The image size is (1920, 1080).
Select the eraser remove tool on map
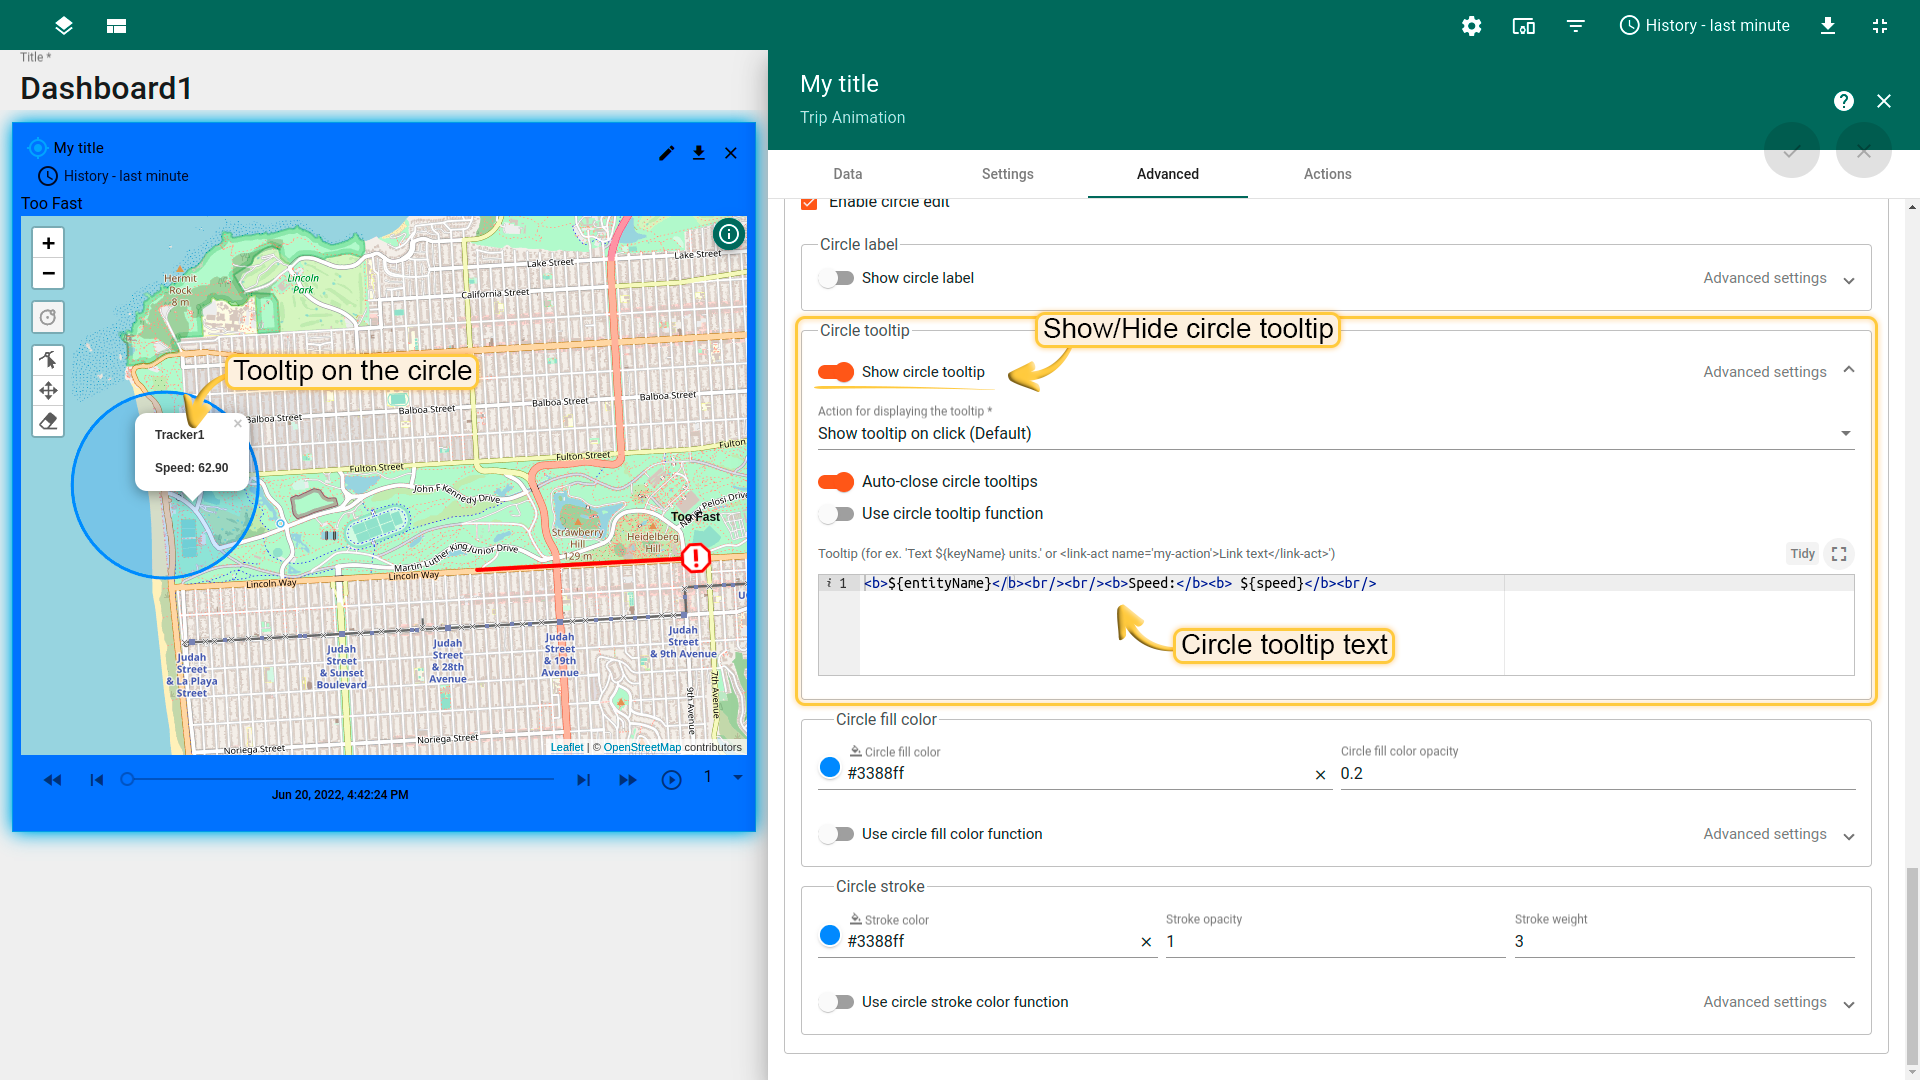[x=48, y=421]
